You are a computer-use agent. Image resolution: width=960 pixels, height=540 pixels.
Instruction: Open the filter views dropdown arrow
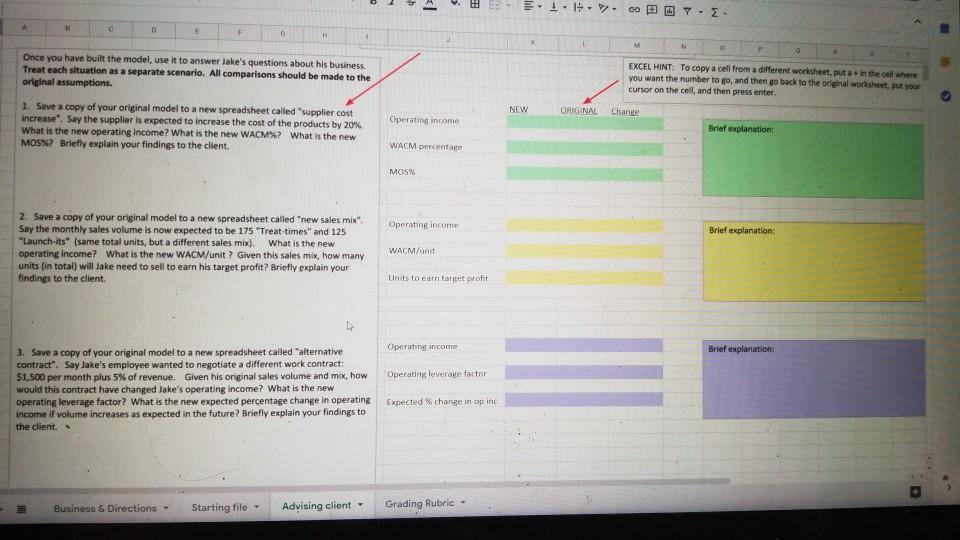(700, 12)
